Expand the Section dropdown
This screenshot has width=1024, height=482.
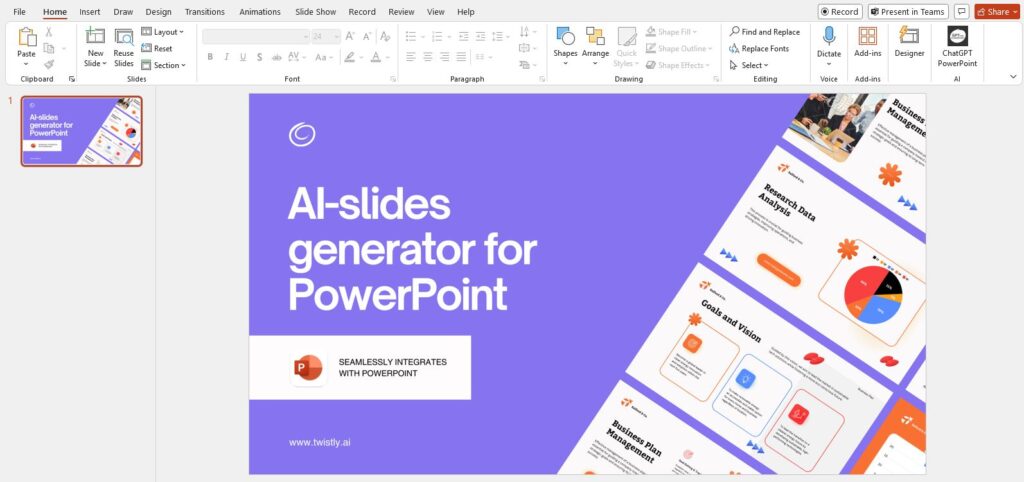[x=163, y=65]
